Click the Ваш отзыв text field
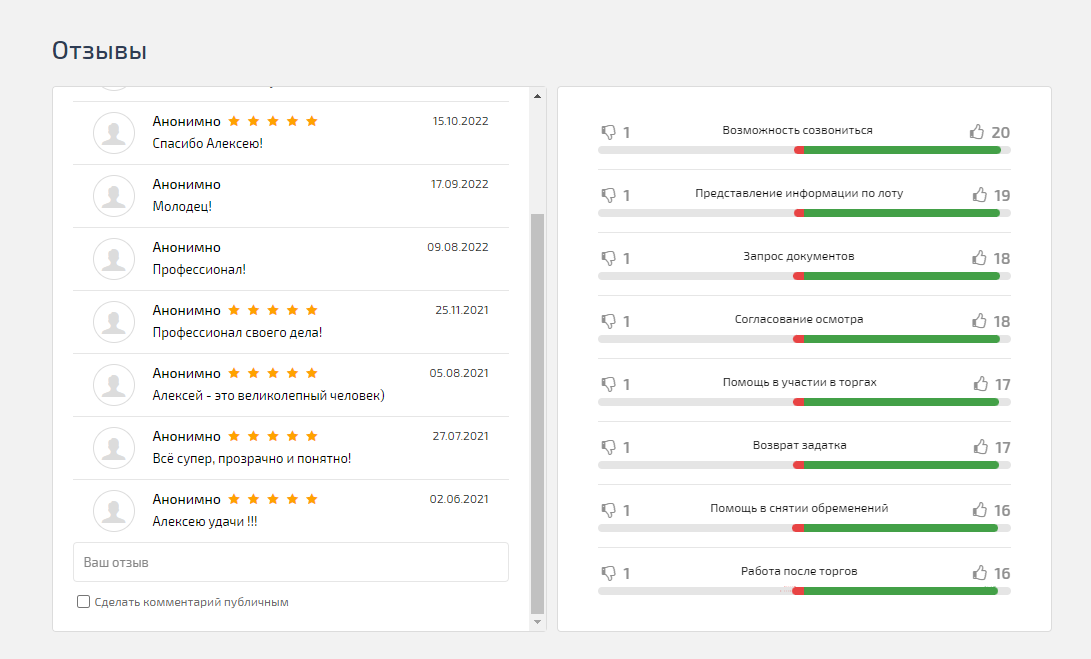Screen dimensions: 1091x659 coord(290,563)
